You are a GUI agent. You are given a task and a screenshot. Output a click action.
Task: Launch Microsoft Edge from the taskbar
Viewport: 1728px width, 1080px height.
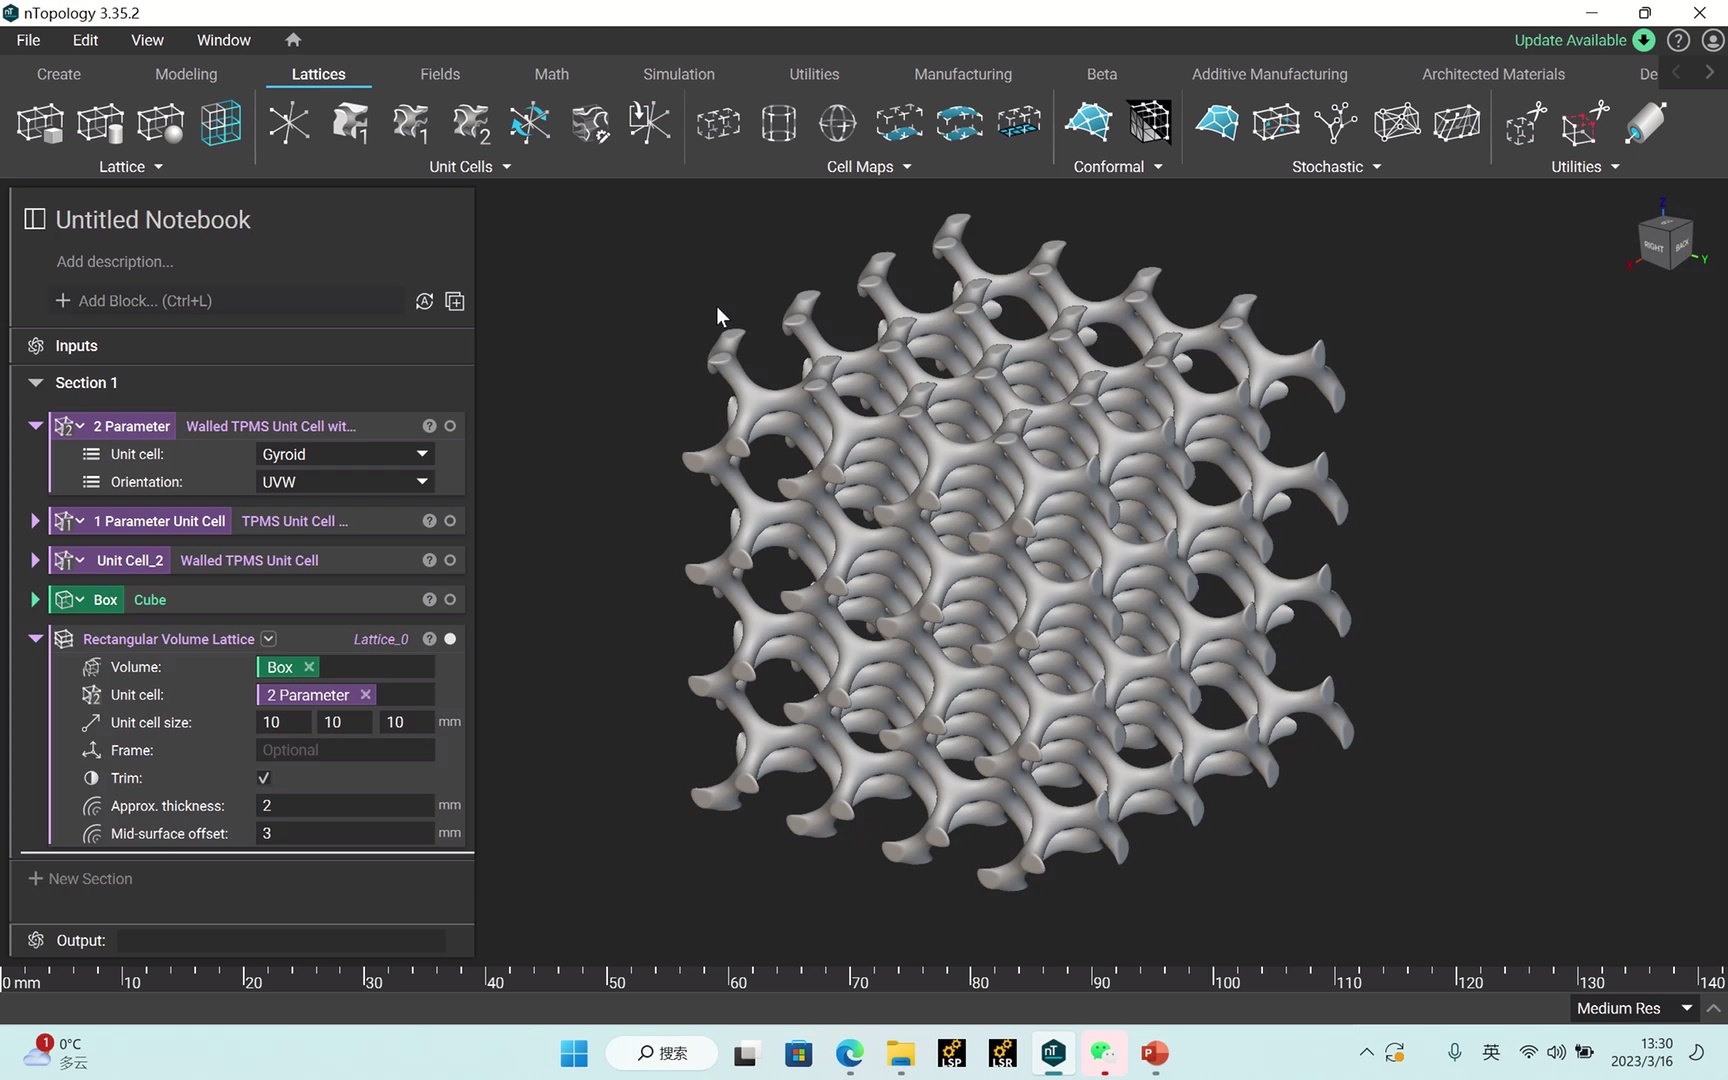pos(849,1054)
